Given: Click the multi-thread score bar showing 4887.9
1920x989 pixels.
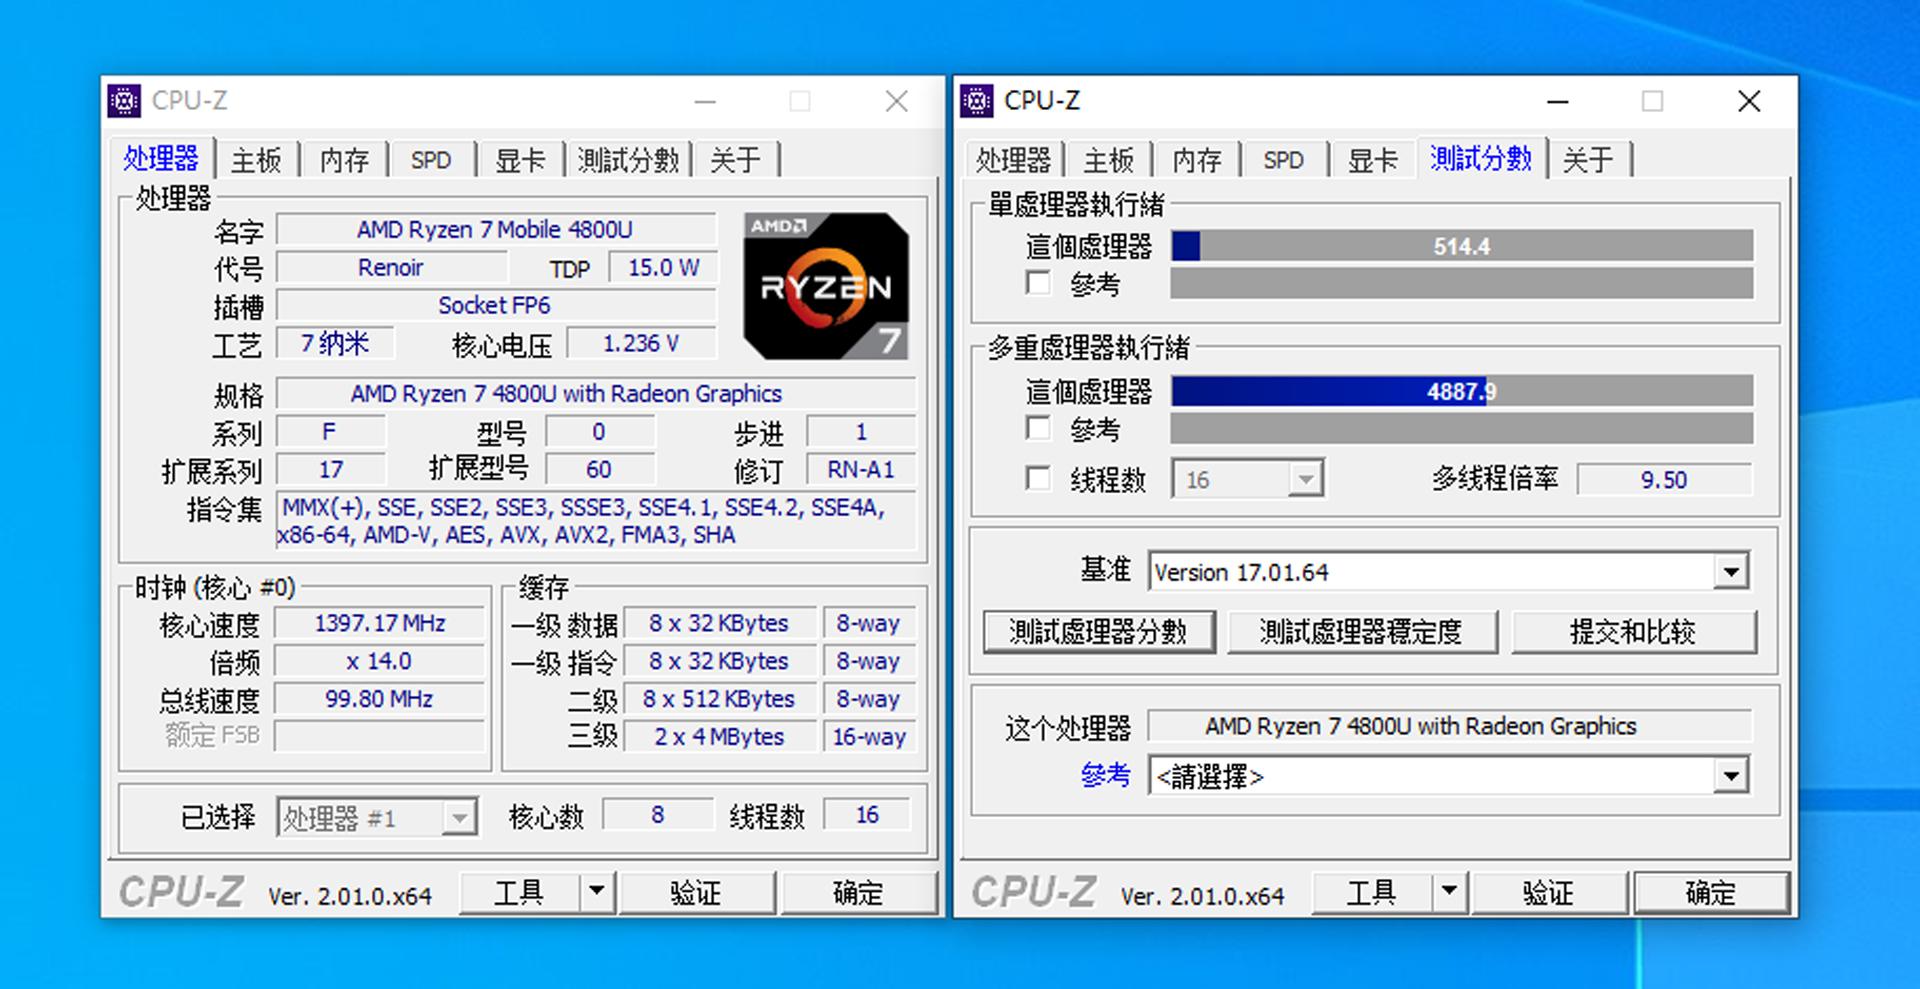Looking at the screenshot, I should click(x=1460, y=392).
